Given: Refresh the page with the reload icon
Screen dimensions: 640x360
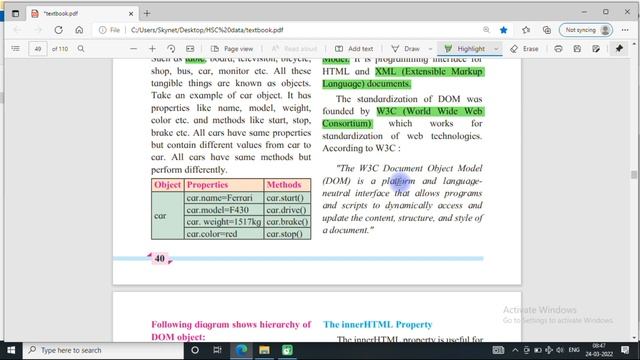Looking at the screenshot, I should tap(58, 30).
